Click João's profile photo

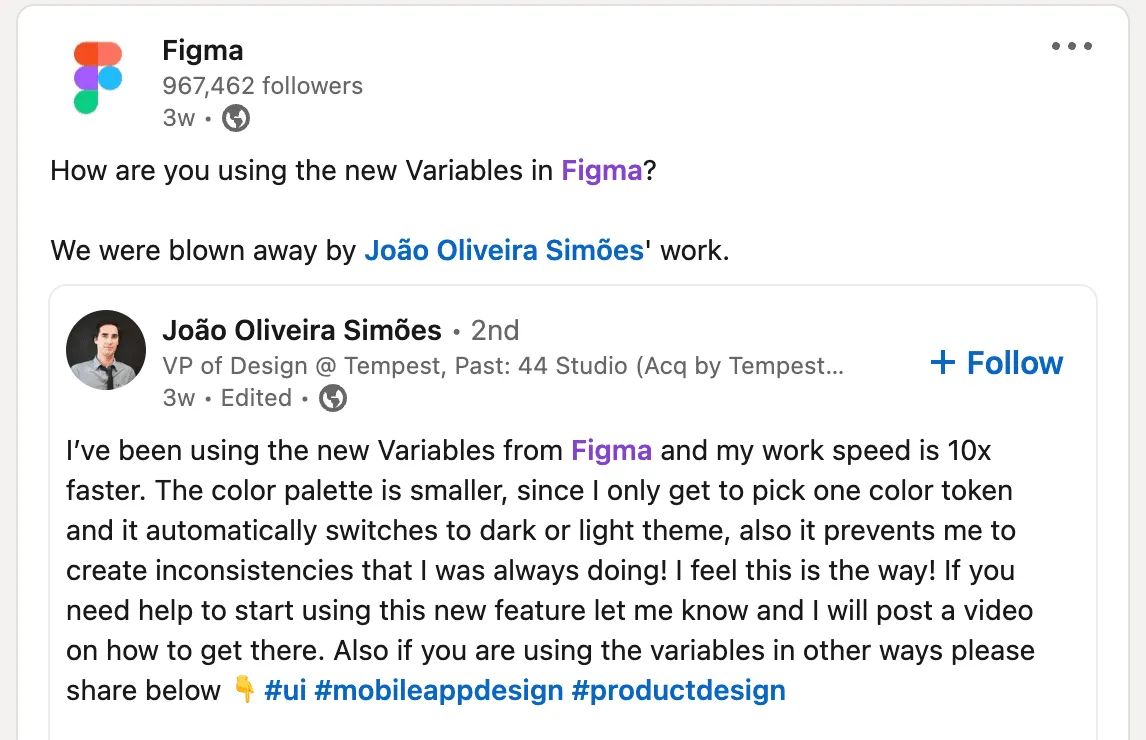(x=105, y=350)
